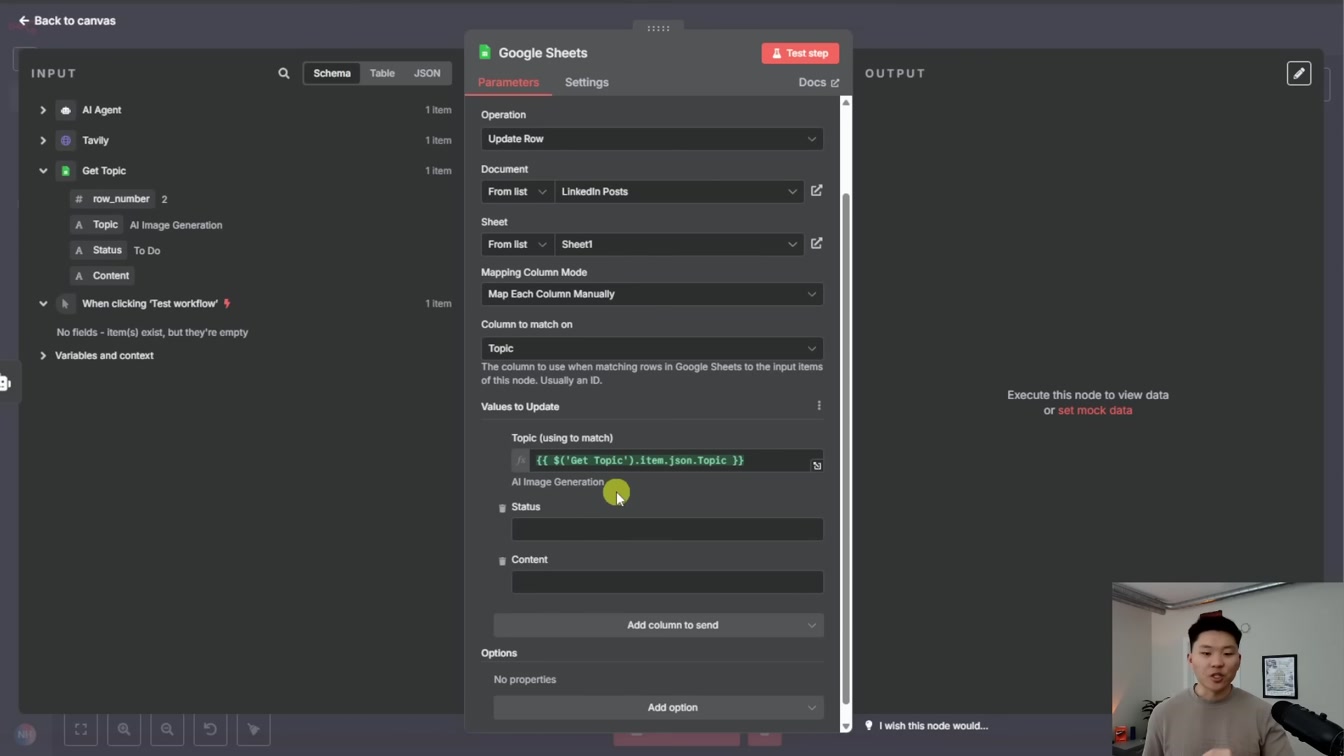Click the Get Topic sheets icon
Image resolution: width=1344 pixels, height=756 pixels.
click(x=66, y=171)
